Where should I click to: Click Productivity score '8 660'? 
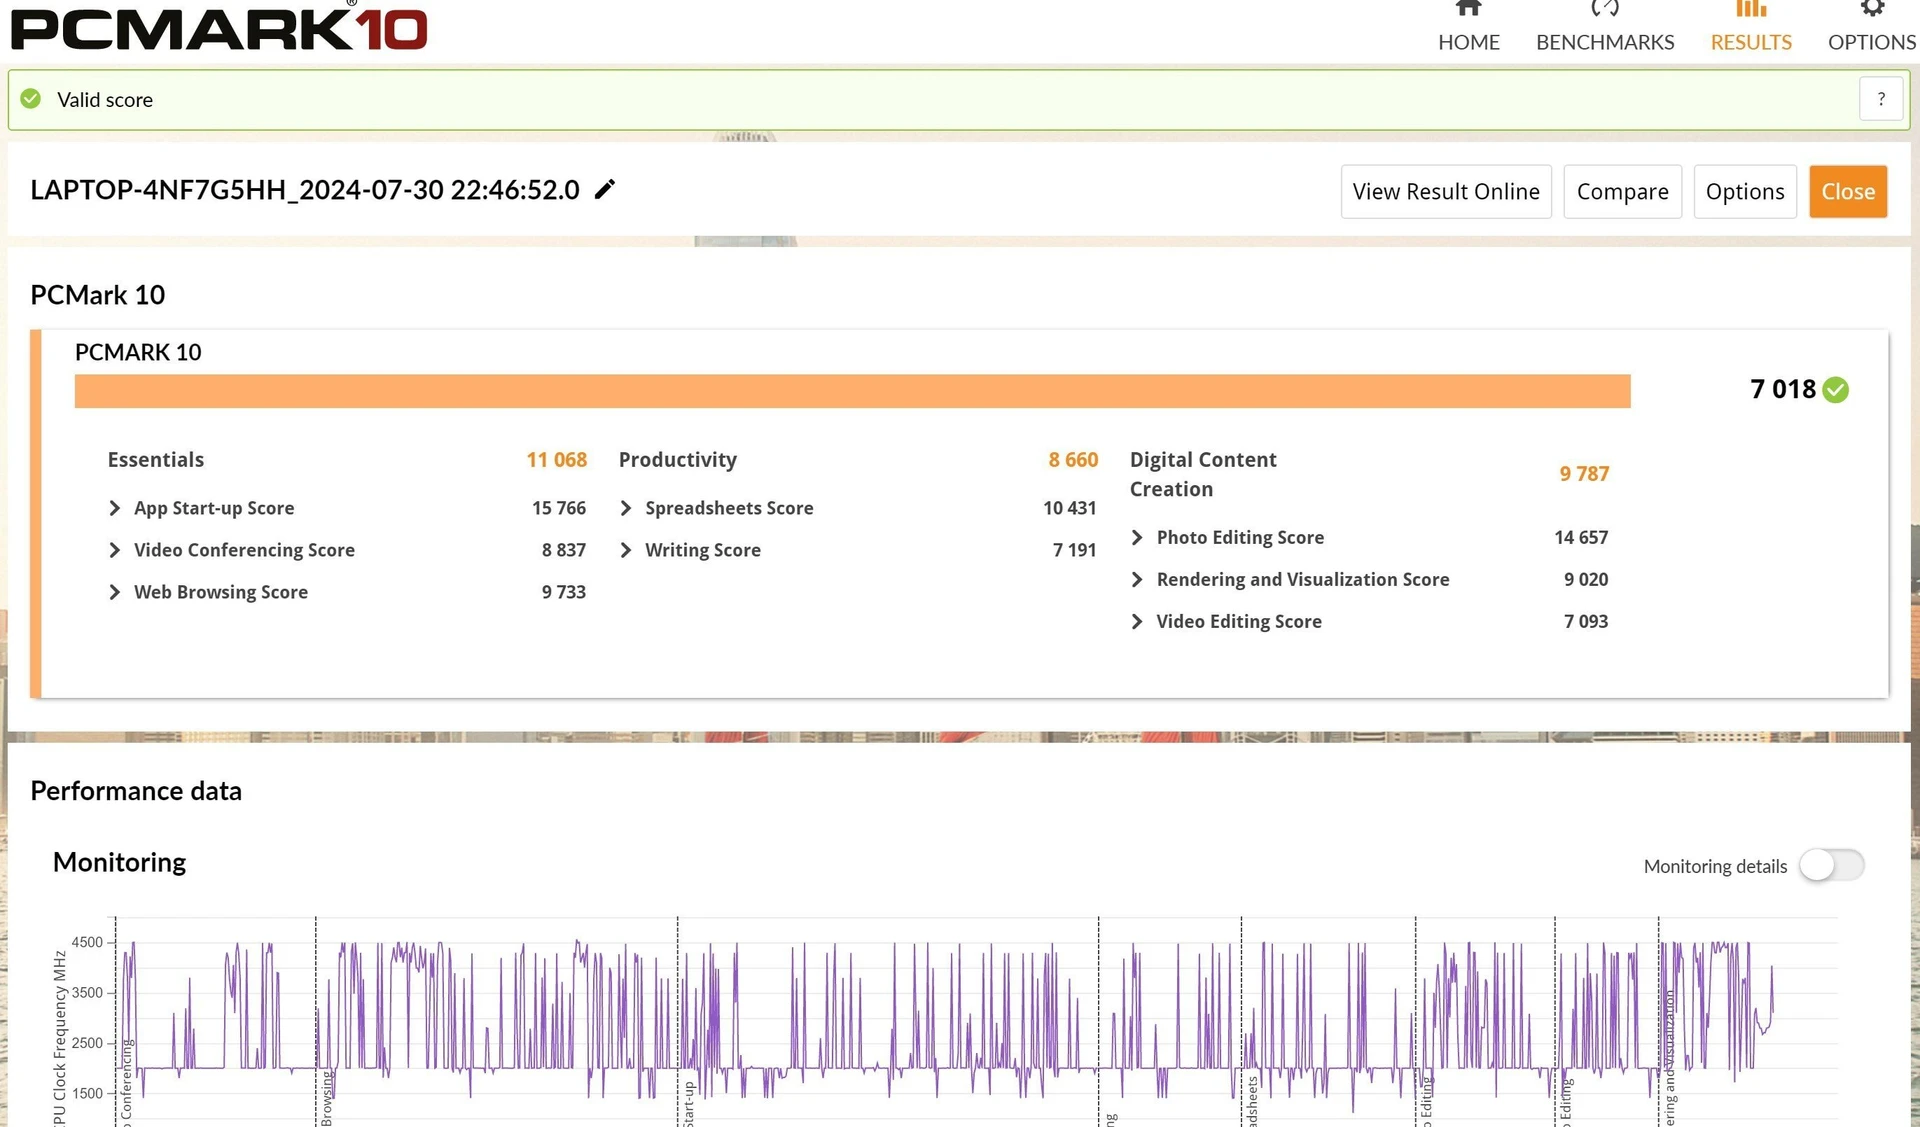pos(1073,460)
